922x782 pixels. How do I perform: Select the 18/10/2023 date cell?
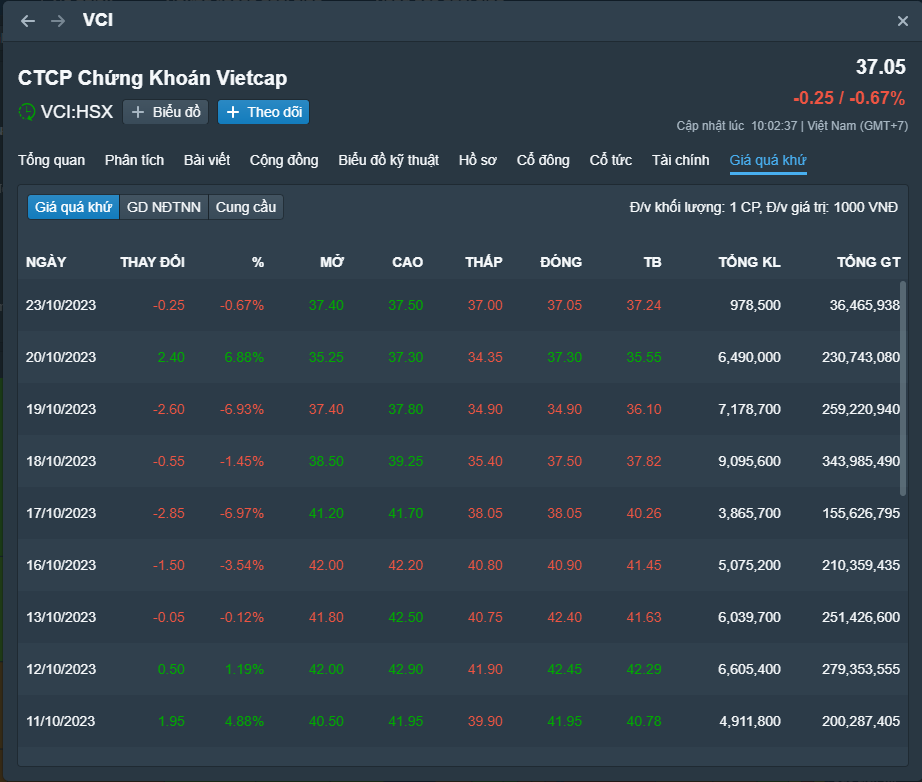point(61,461)
